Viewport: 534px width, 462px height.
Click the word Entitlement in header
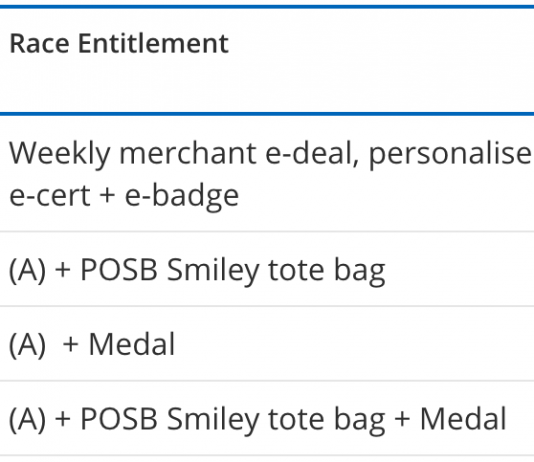[153, 44]
